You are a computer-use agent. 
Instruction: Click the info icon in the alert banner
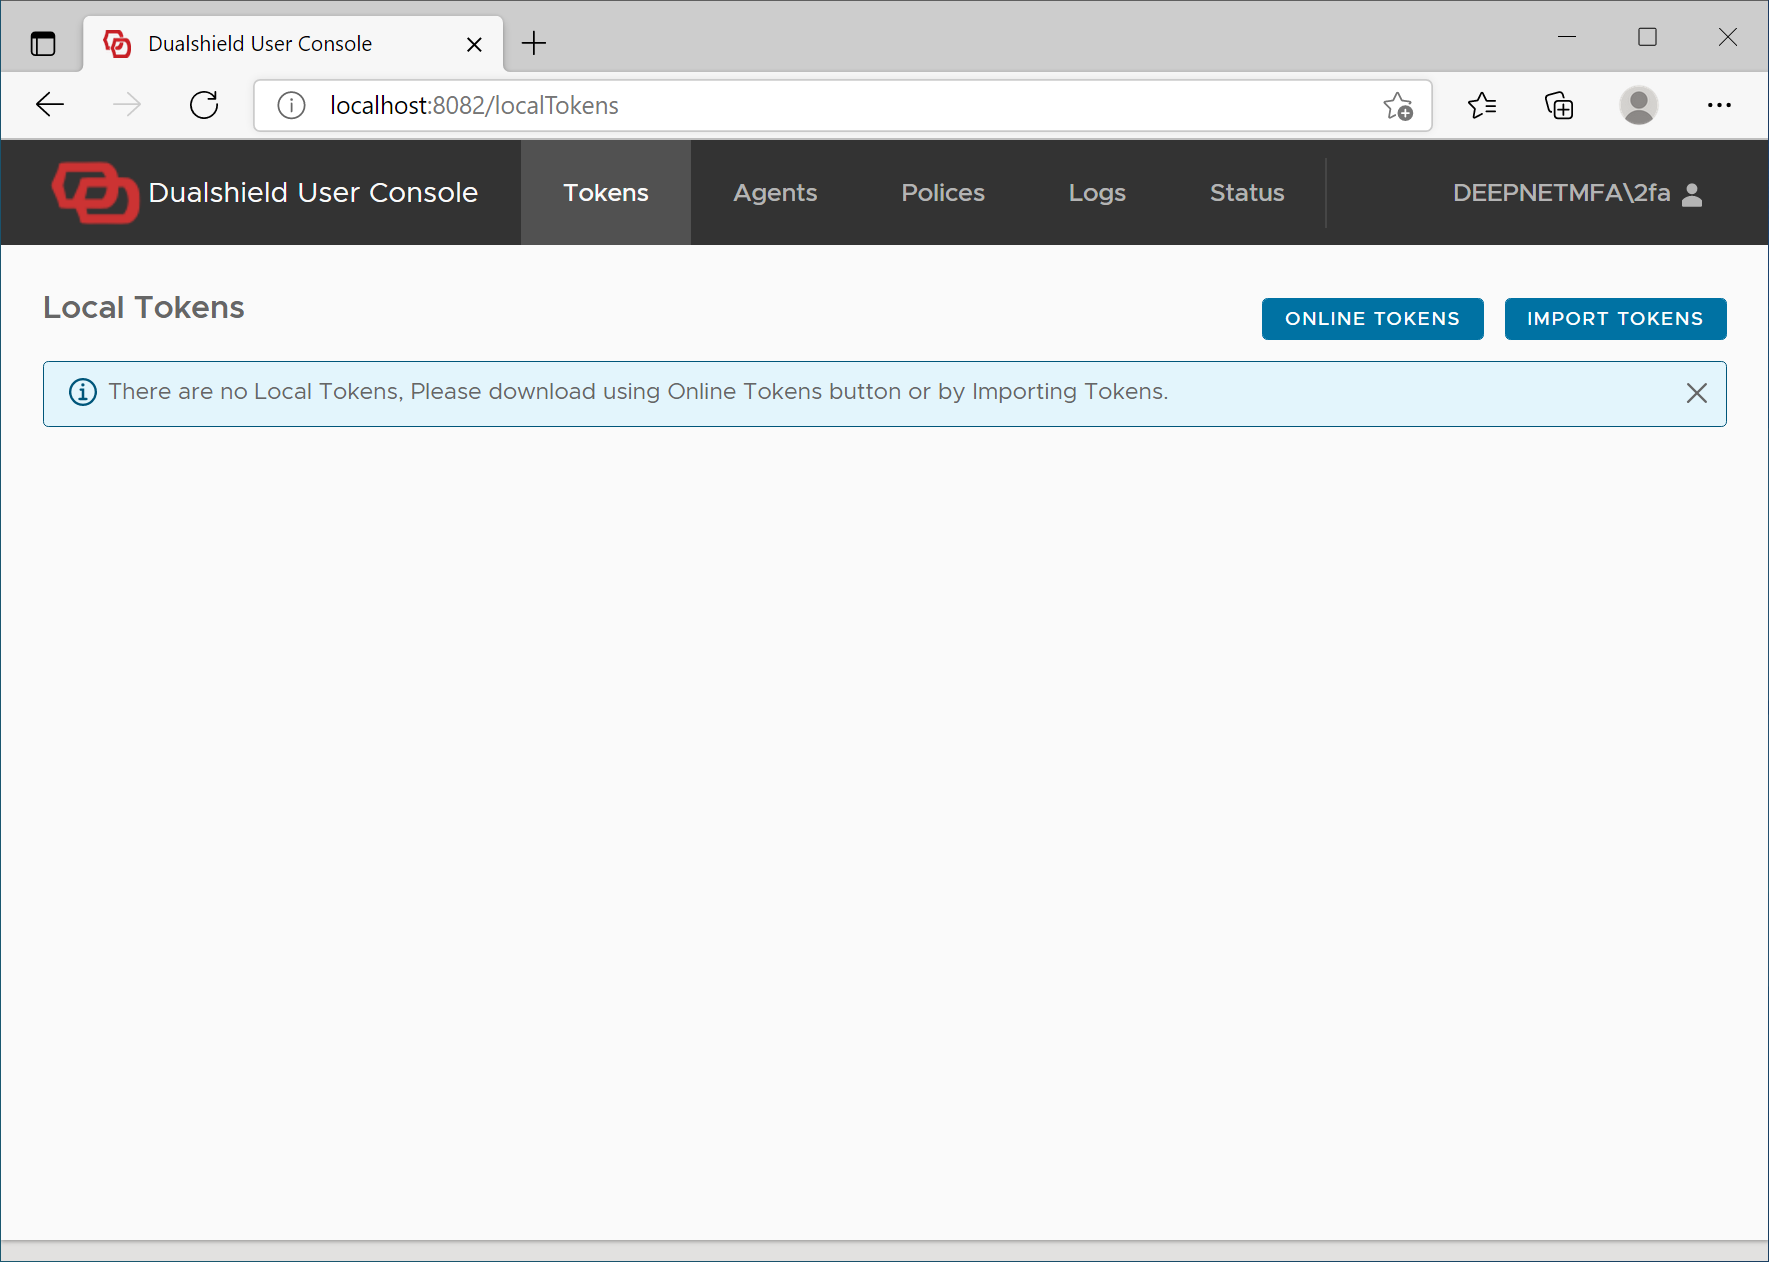coord(83,392)
